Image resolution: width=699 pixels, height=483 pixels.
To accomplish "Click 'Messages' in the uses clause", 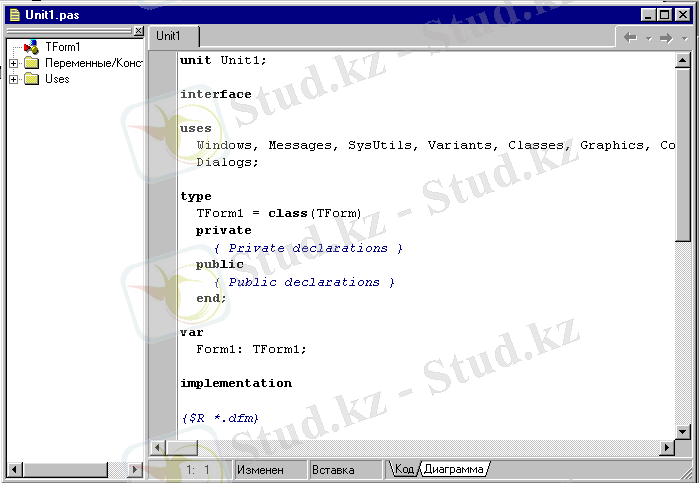I will coord(300,145).
